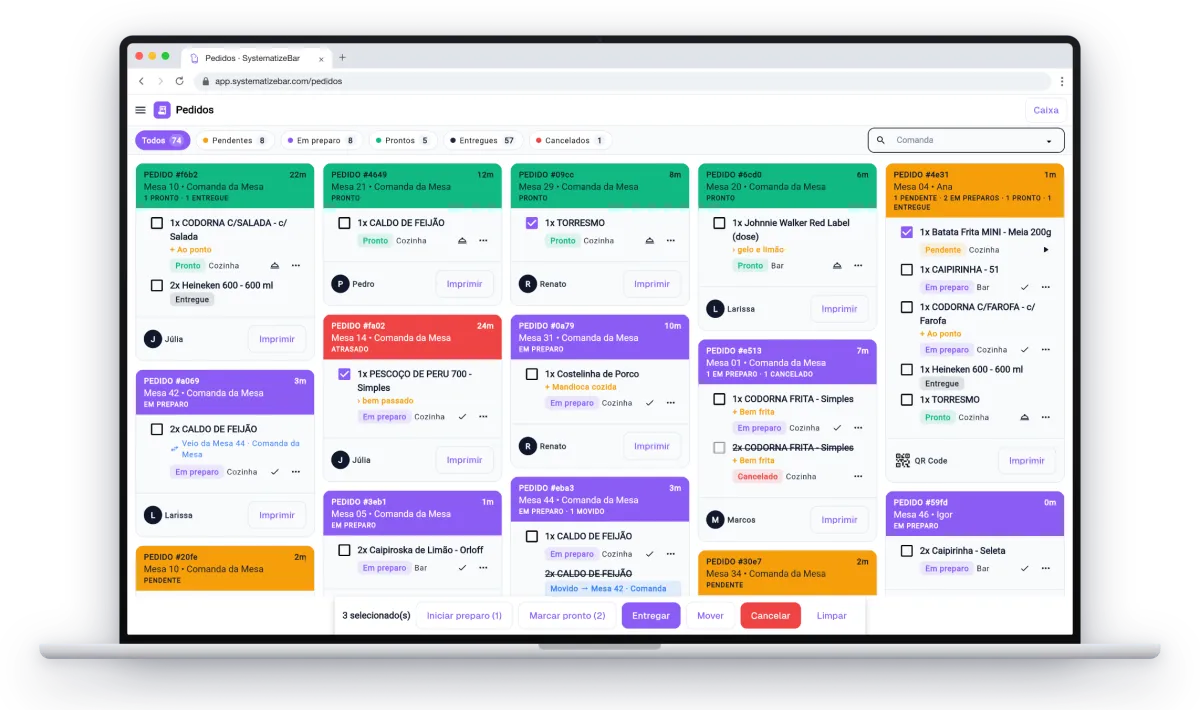Filter orders by the Pendentes tab
Viewport: 1200px width, 710px height.
pyautogui.click(x=234, y=141)
